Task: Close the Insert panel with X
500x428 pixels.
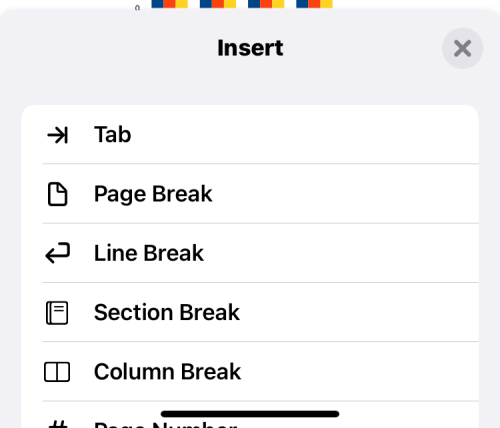Action: [x=462, y=48]
